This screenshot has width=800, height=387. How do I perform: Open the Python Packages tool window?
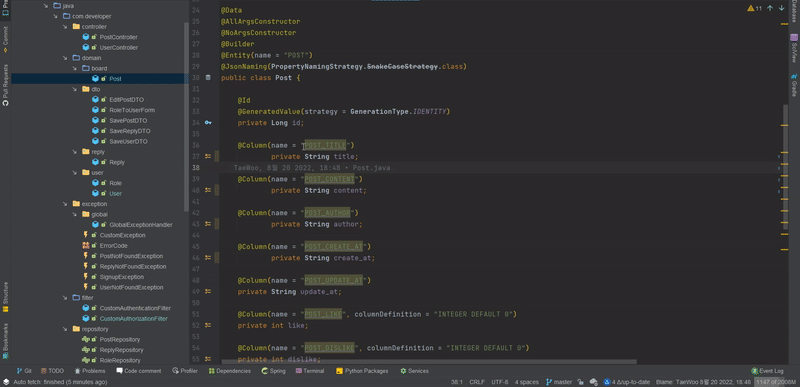(x=362, y=371)
